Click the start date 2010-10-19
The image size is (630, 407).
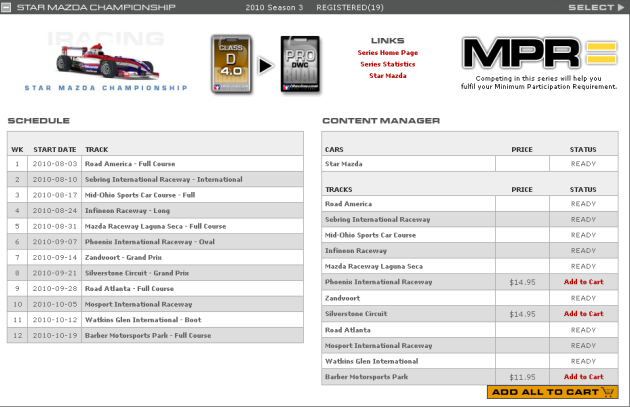[55, 335]
